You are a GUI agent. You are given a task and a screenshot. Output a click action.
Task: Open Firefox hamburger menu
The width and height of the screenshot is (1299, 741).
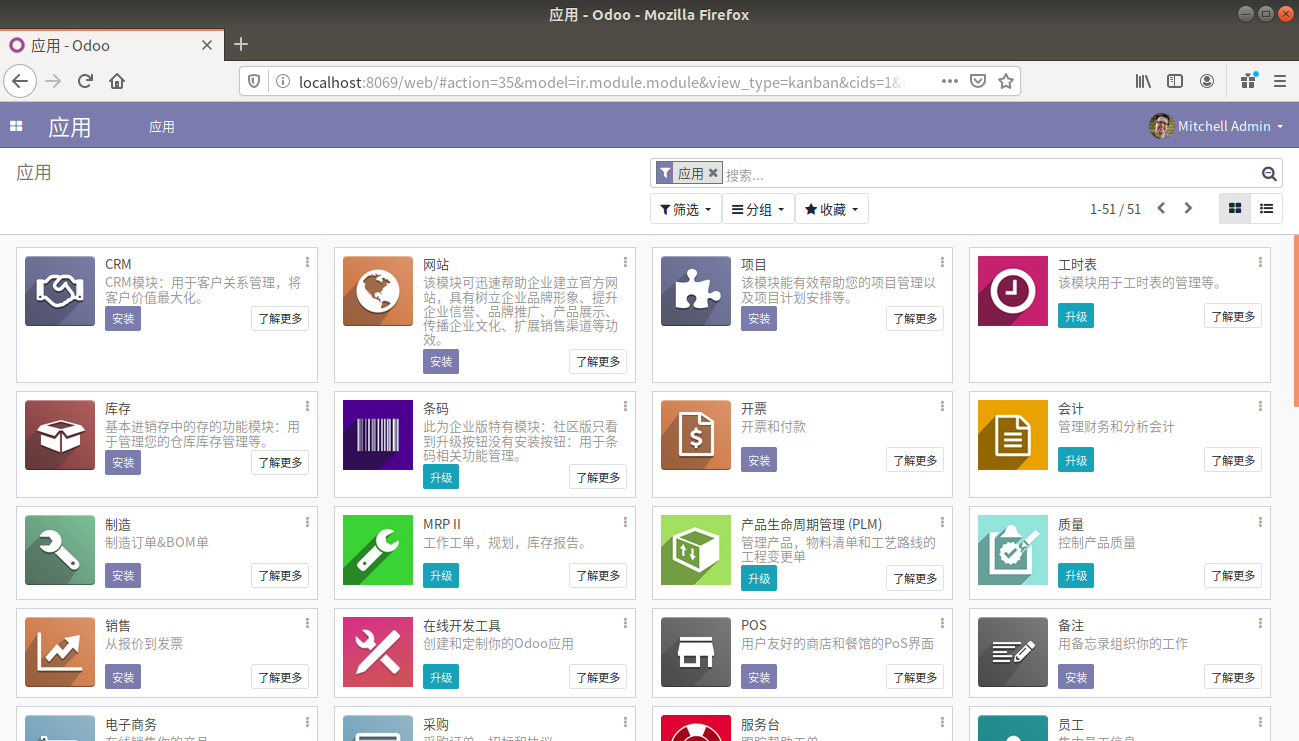pyautogui.click(x=1280, y=81)
